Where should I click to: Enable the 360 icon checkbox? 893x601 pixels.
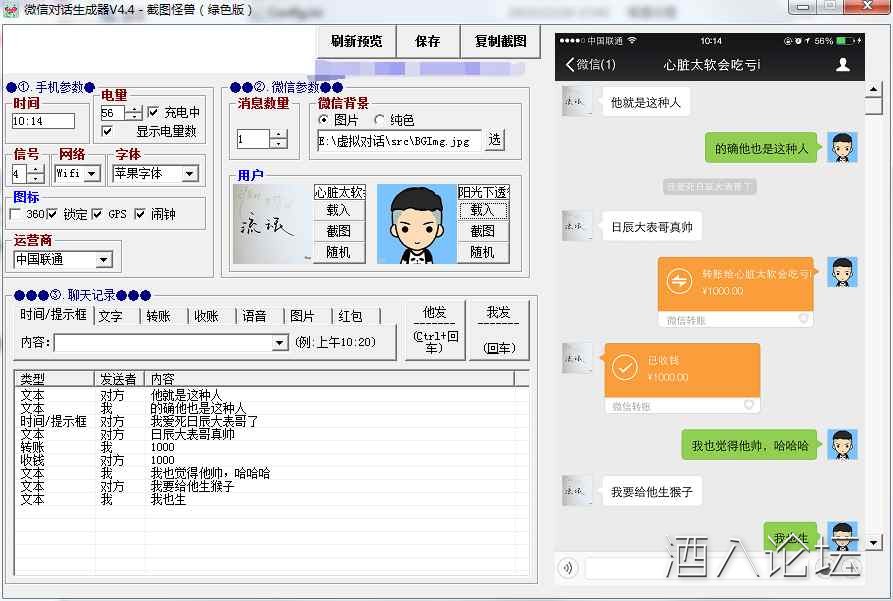(x=16, y=214)
